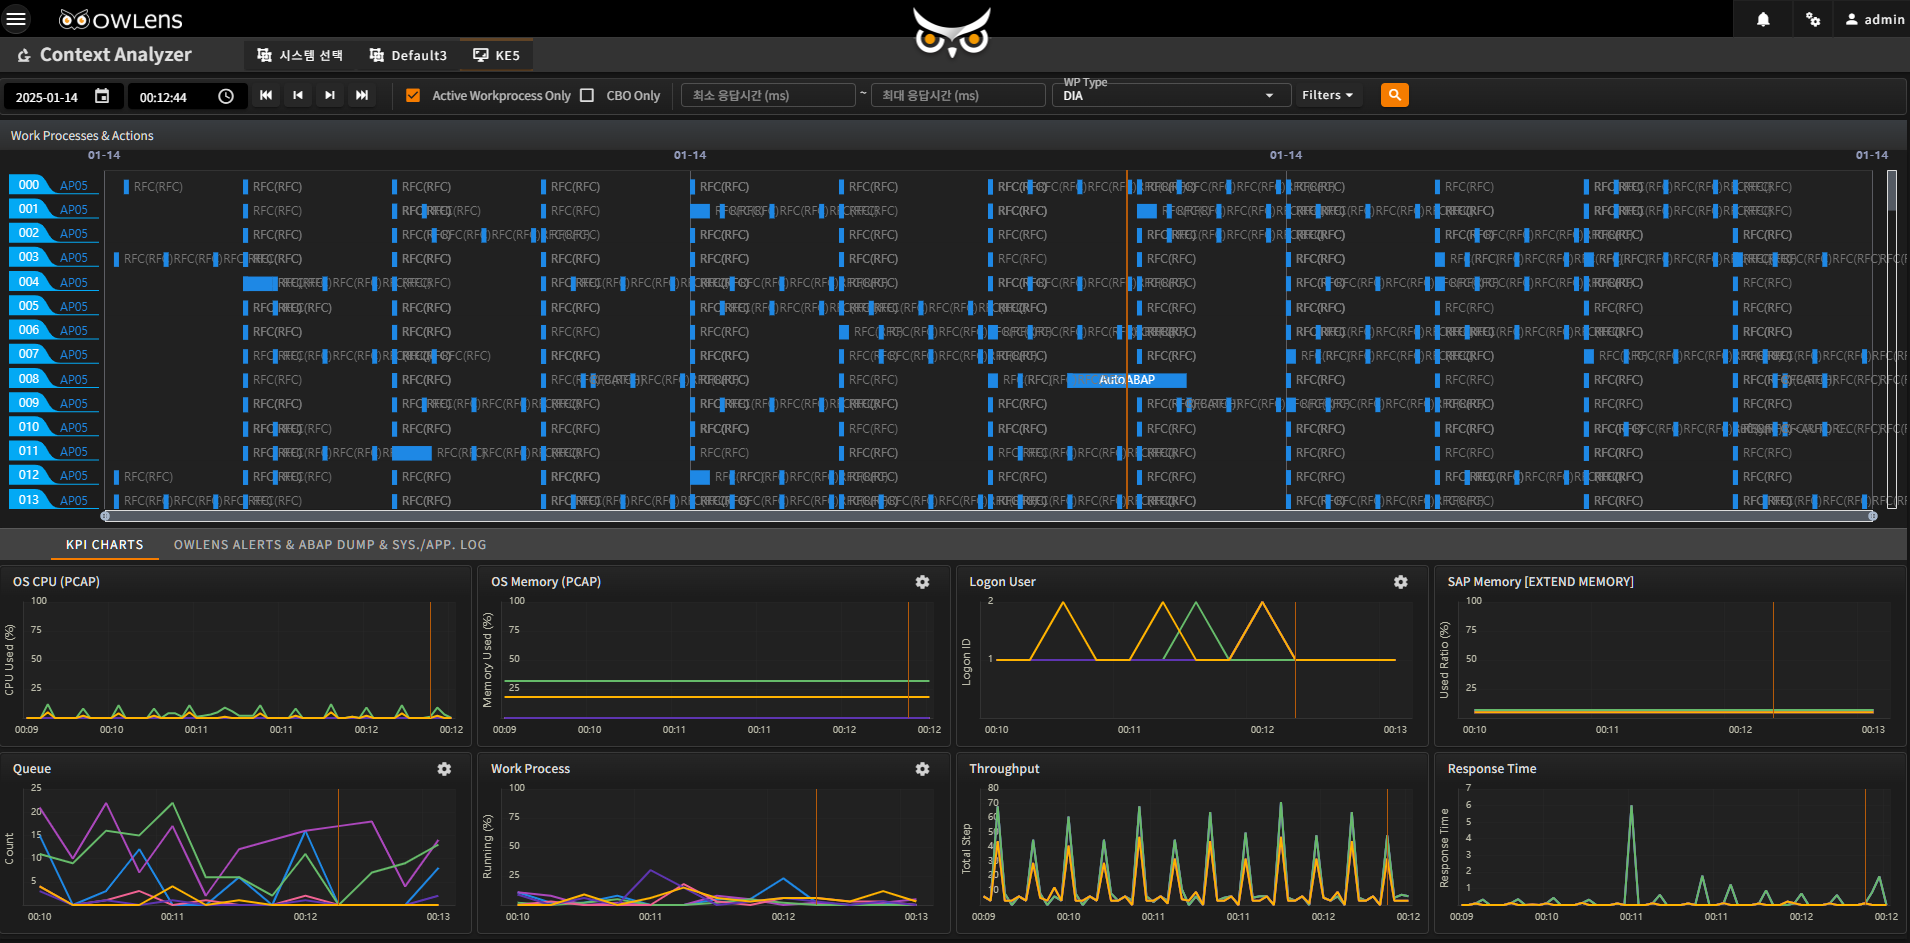The height and width of the screenshot is (943, 1910).
Task: Jump to first time frame
Action: [266, 95]
